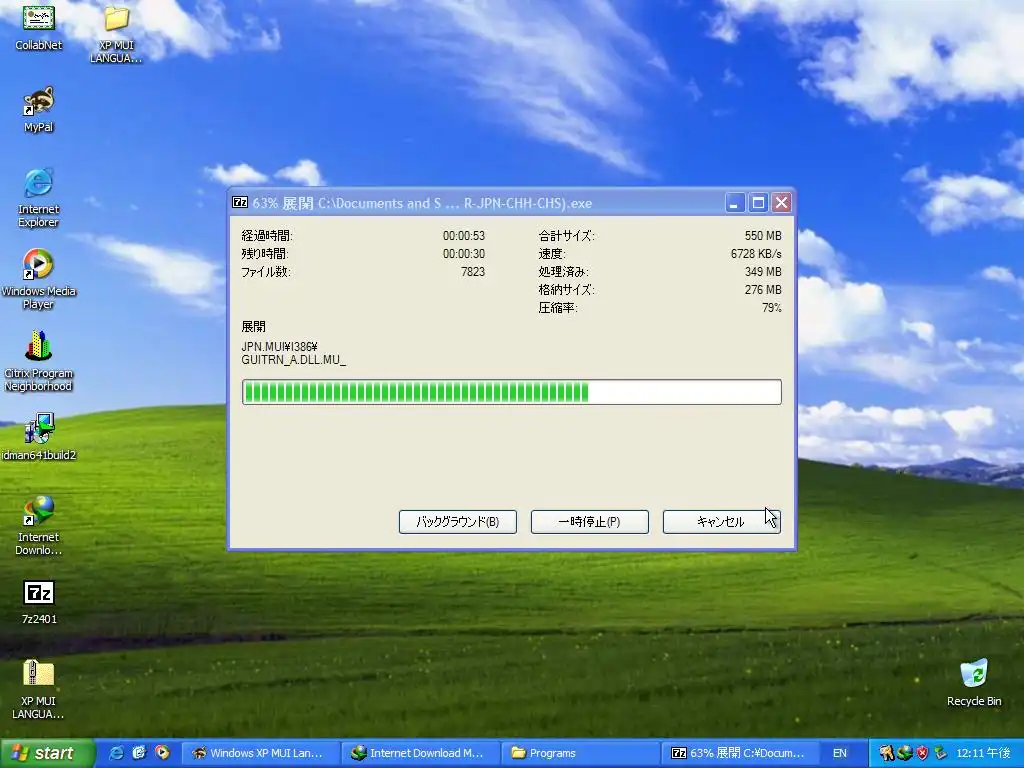Viewport: 1024px width, 768px height.
Task: Click the 00:00:30 remaining time value
Action: point(464,253)
